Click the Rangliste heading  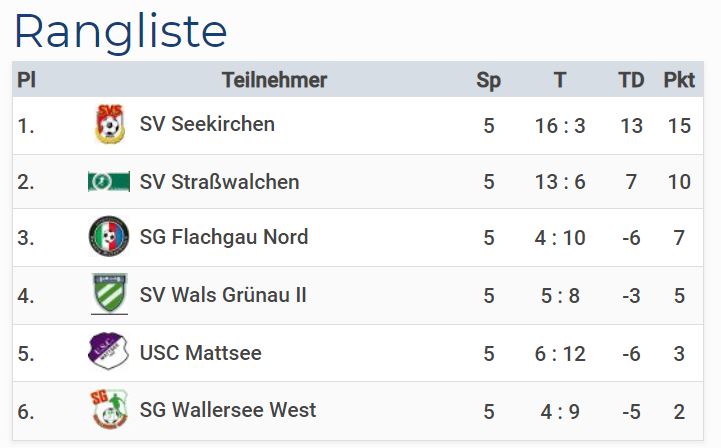click(x=120, y=31)
